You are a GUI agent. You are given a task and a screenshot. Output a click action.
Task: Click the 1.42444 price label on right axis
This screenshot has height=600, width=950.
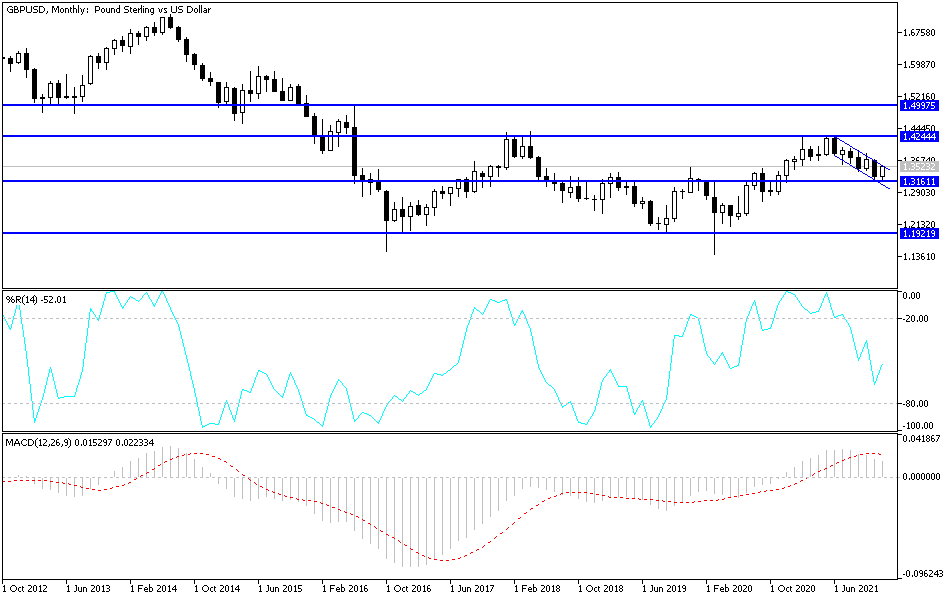(918, 135)
